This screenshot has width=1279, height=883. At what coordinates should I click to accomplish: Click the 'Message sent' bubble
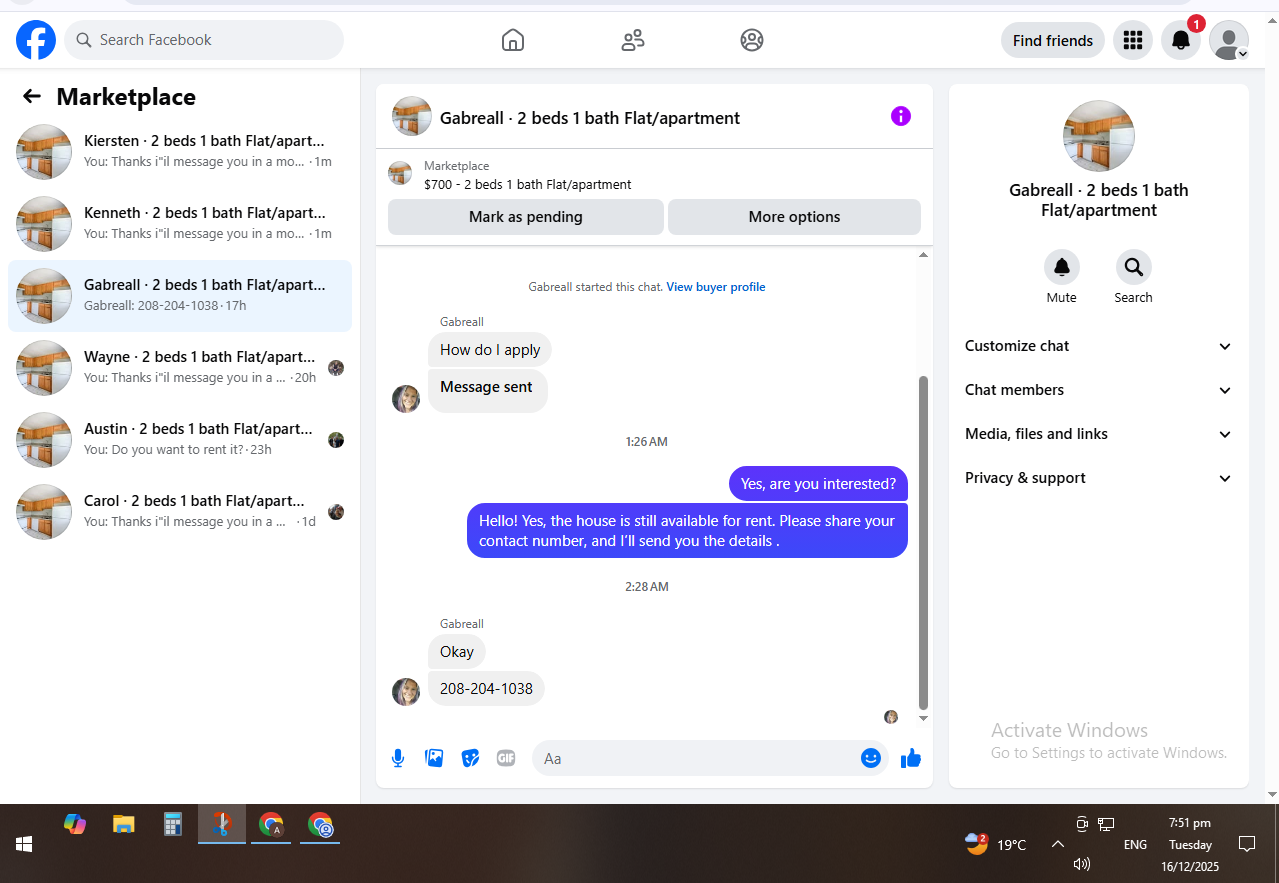click(x=488, y=390)
